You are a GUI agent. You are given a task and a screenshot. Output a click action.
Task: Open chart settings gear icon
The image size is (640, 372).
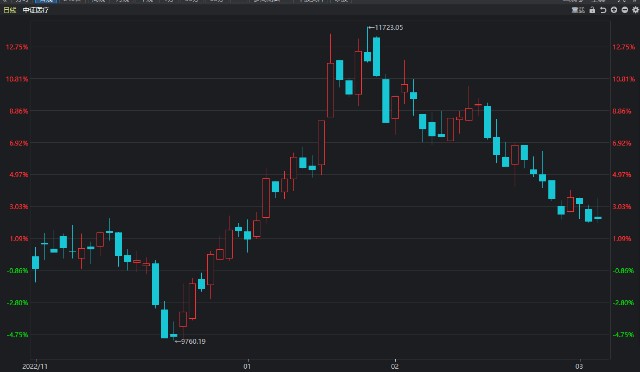635,10
